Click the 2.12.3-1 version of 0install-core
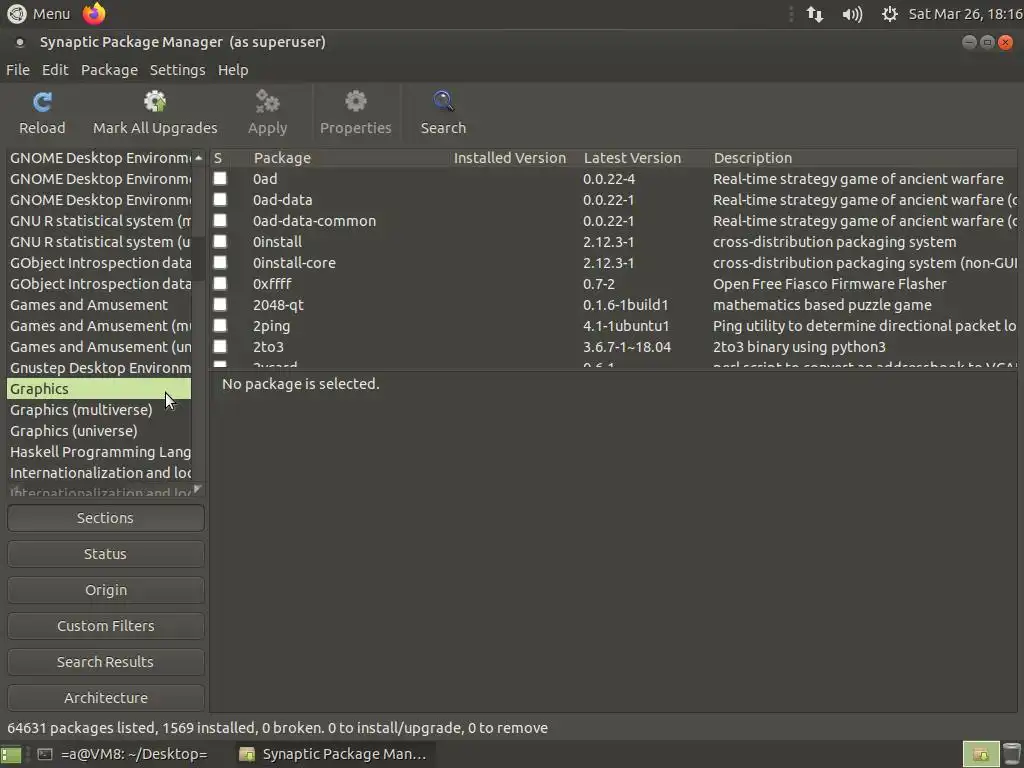The width and height of the screenshot is (1024, 768). point(609,263)
